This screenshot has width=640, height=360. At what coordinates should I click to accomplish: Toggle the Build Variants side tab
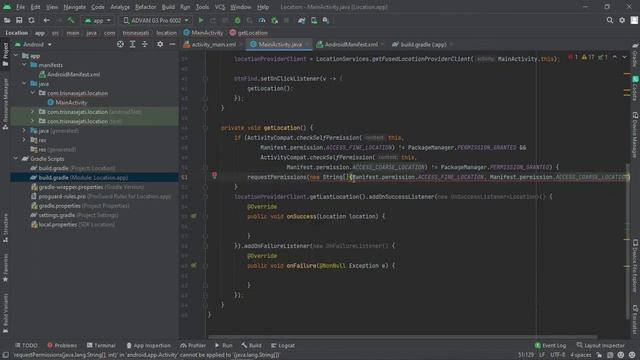click(x=5, y=313)
